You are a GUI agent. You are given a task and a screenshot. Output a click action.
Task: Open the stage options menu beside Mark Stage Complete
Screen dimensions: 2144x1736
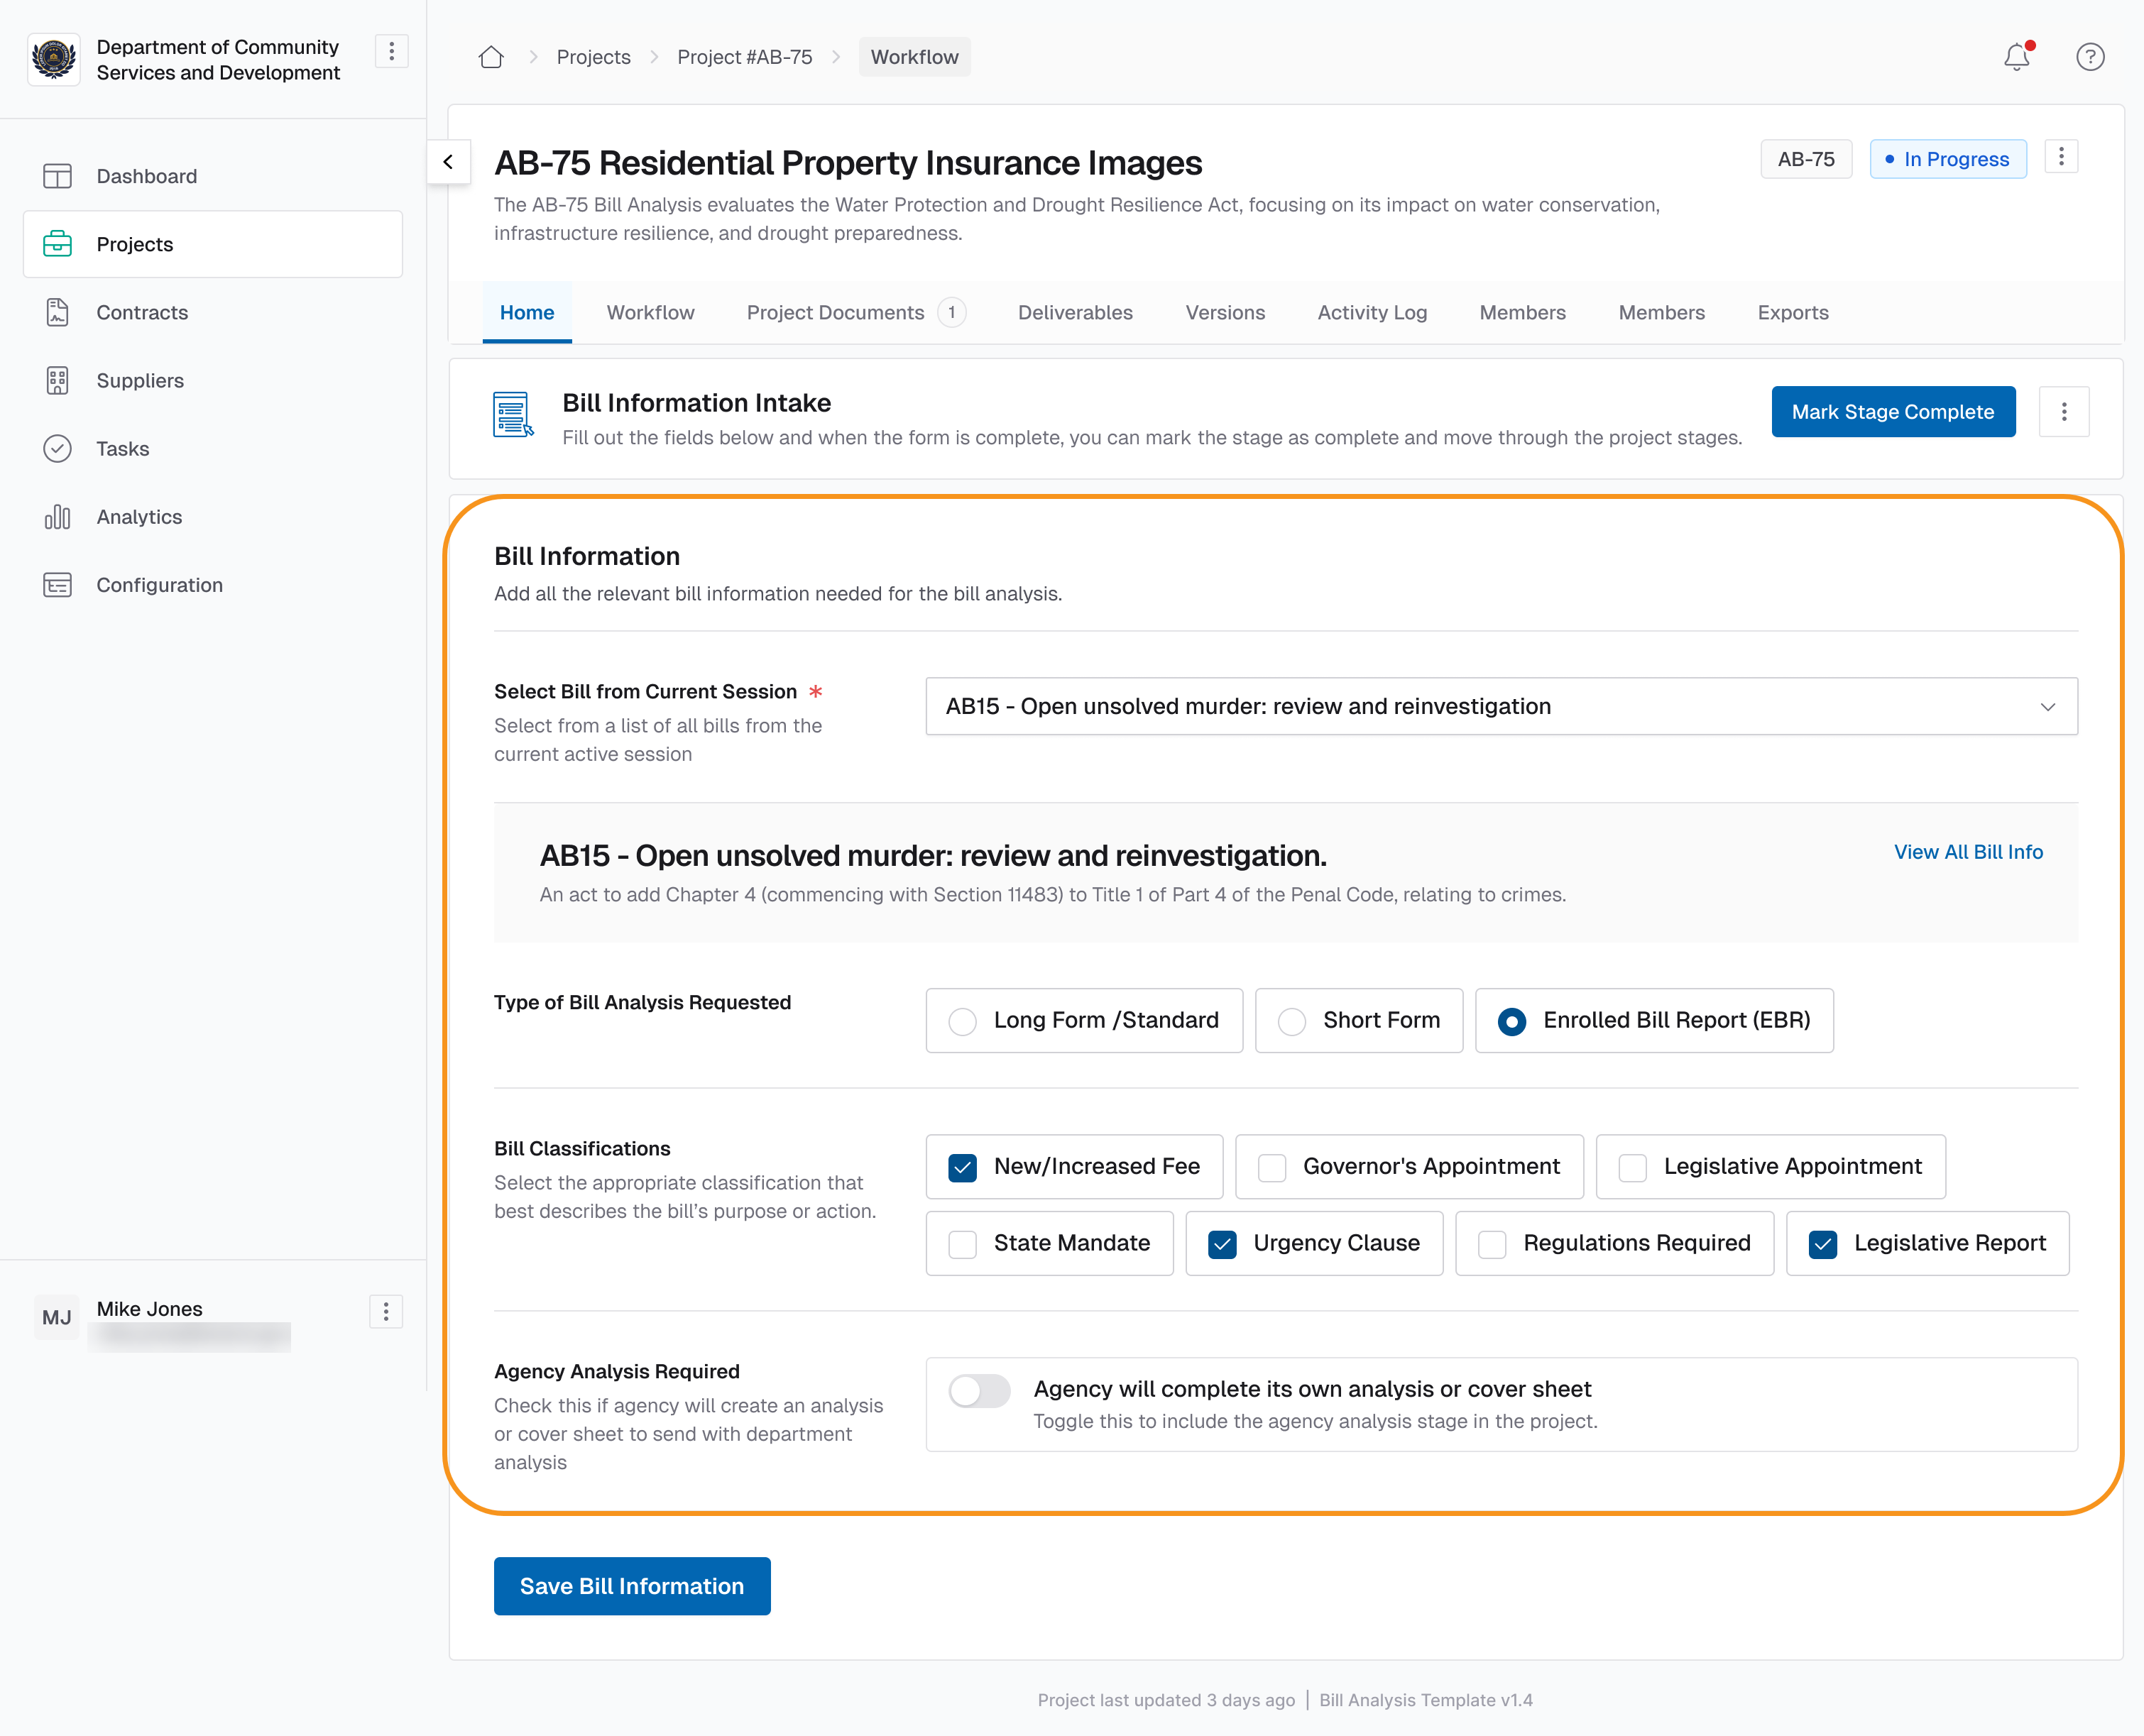(x=2063, y=412)
